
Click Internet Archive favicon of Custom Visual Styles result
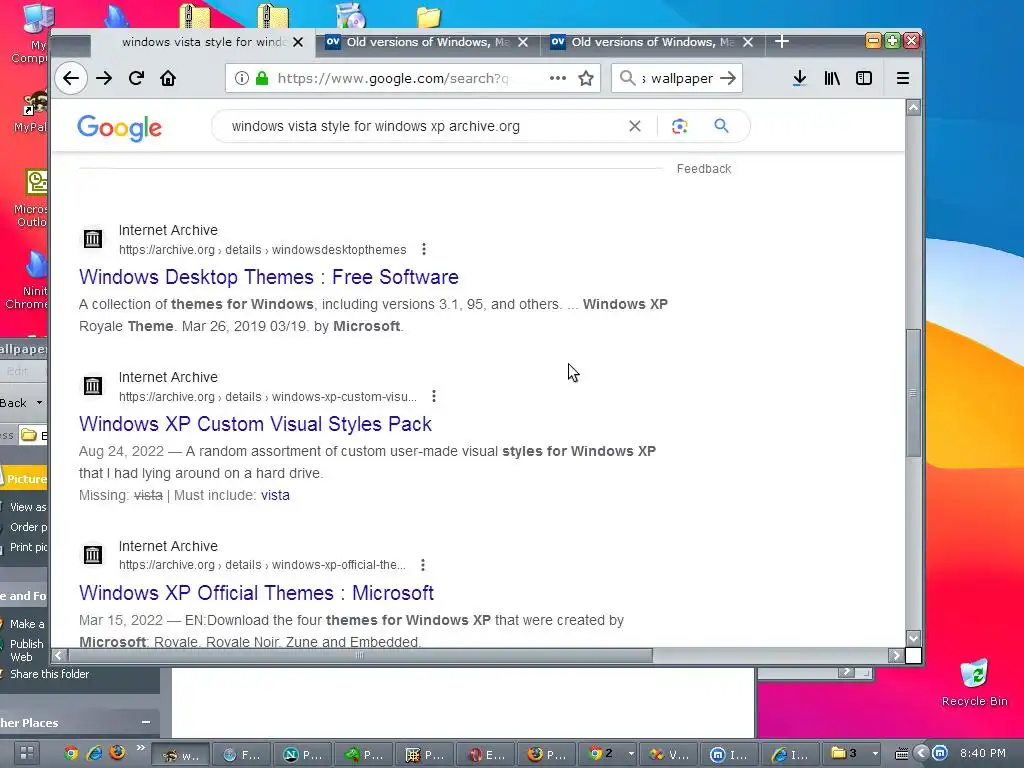[x=93, y=386]
